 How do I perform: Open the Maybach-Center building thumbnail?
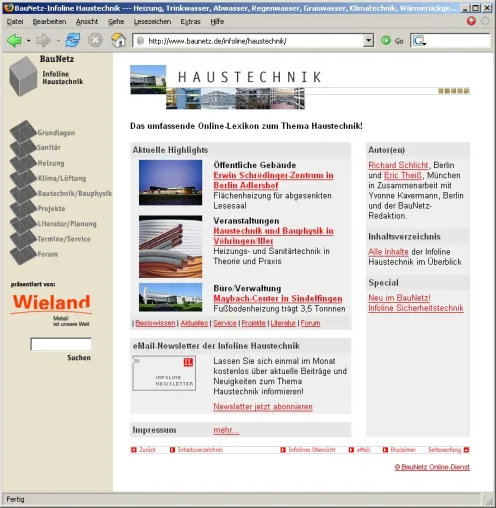(170, 297)
